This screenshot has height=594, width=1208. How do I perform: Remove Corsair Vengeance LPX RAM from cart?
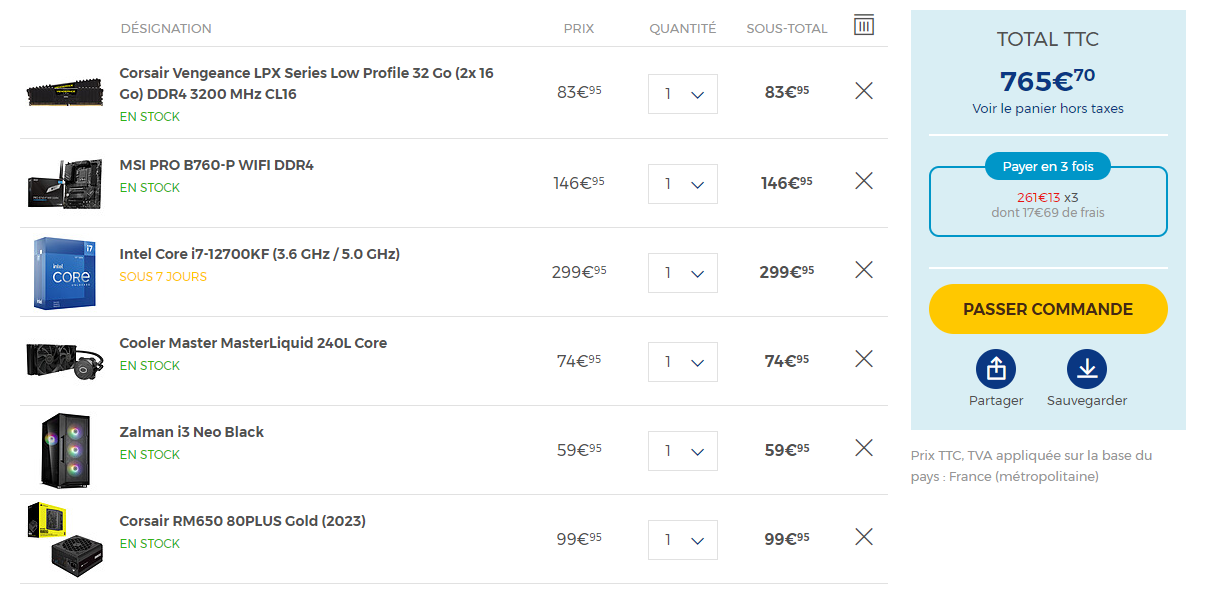click(864, 91)
